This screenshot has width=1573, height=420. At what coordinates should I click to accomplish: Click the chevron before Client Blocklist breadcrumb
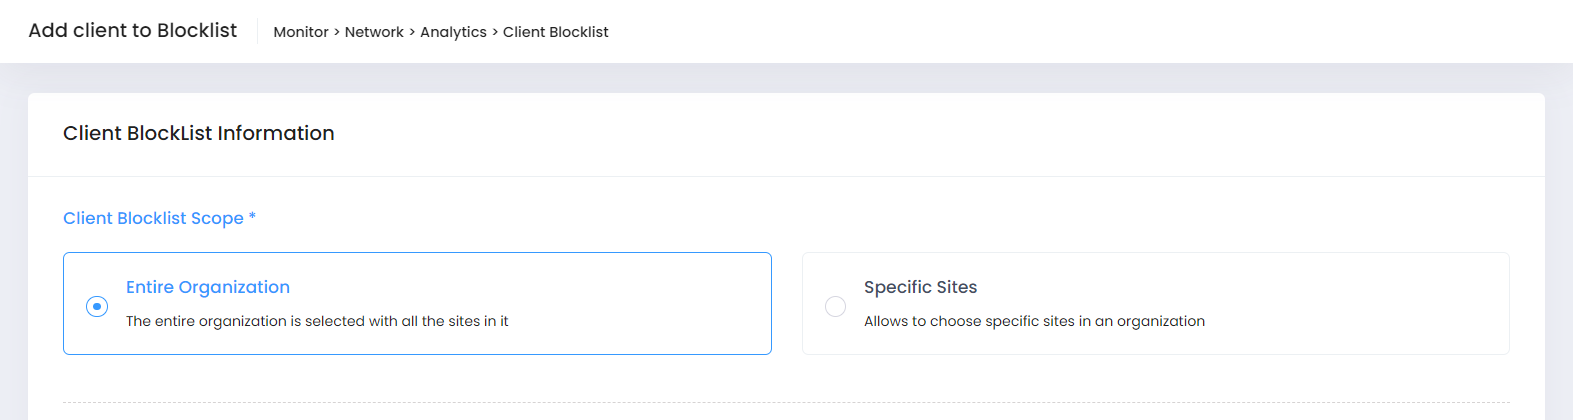point(495,32)
